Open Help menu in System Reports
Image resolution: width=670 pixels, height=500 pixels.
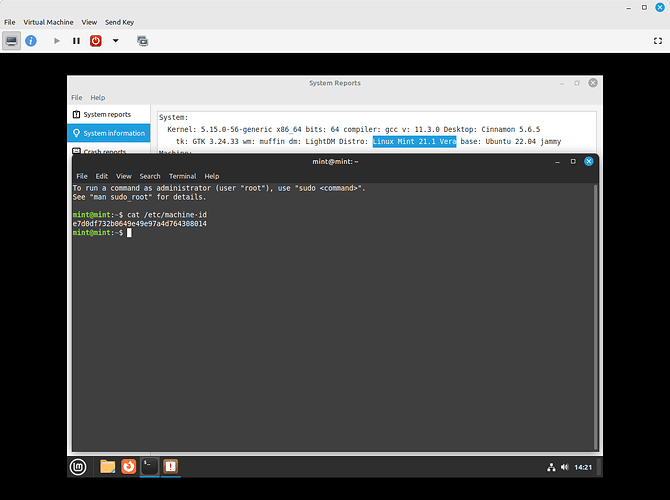[98, 98]
